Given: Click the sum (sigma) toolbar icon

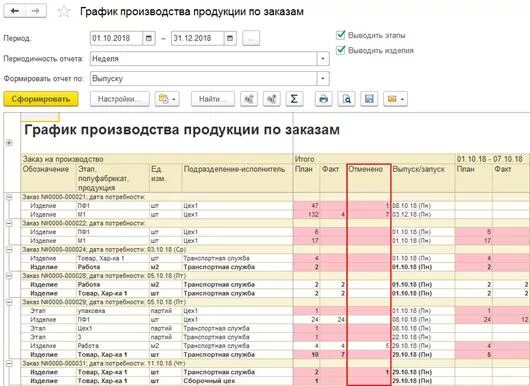Looking at the screenshot, I should tap(294, 99).
